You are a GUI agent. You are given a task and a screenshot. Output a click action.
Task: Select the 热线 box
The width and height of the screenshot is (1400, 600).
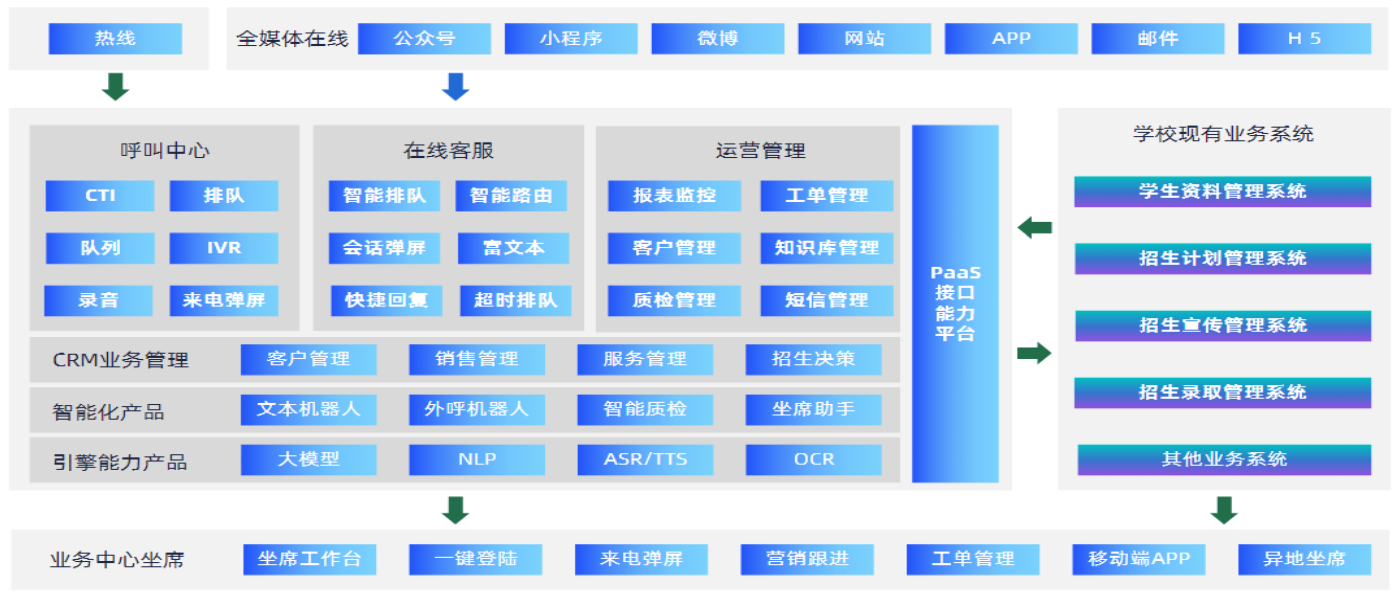(115, 39)
